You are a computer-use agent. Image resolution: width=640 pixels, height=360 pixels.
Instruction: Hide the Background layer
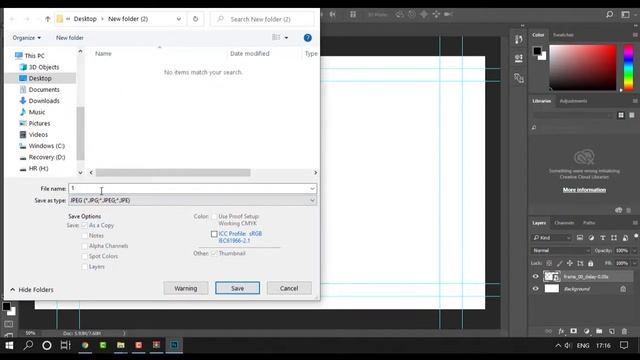click(536, 289)
